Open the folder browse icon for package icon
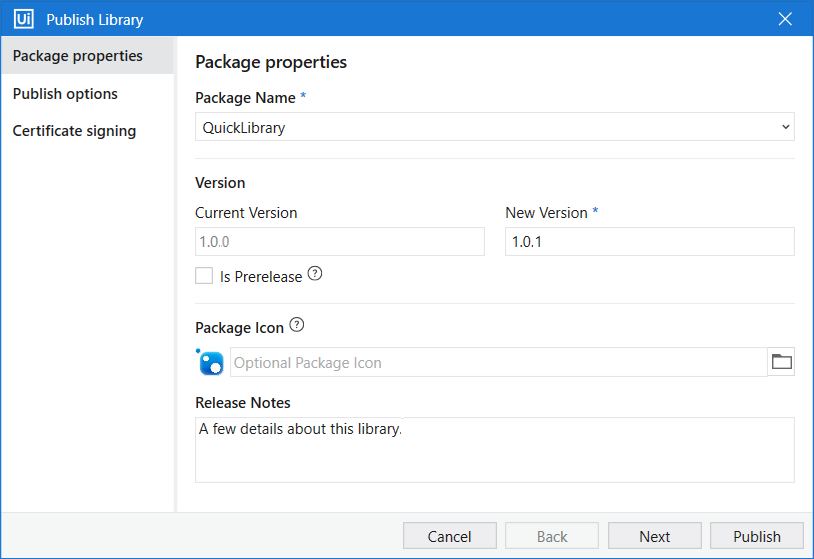 pos(781,362)
